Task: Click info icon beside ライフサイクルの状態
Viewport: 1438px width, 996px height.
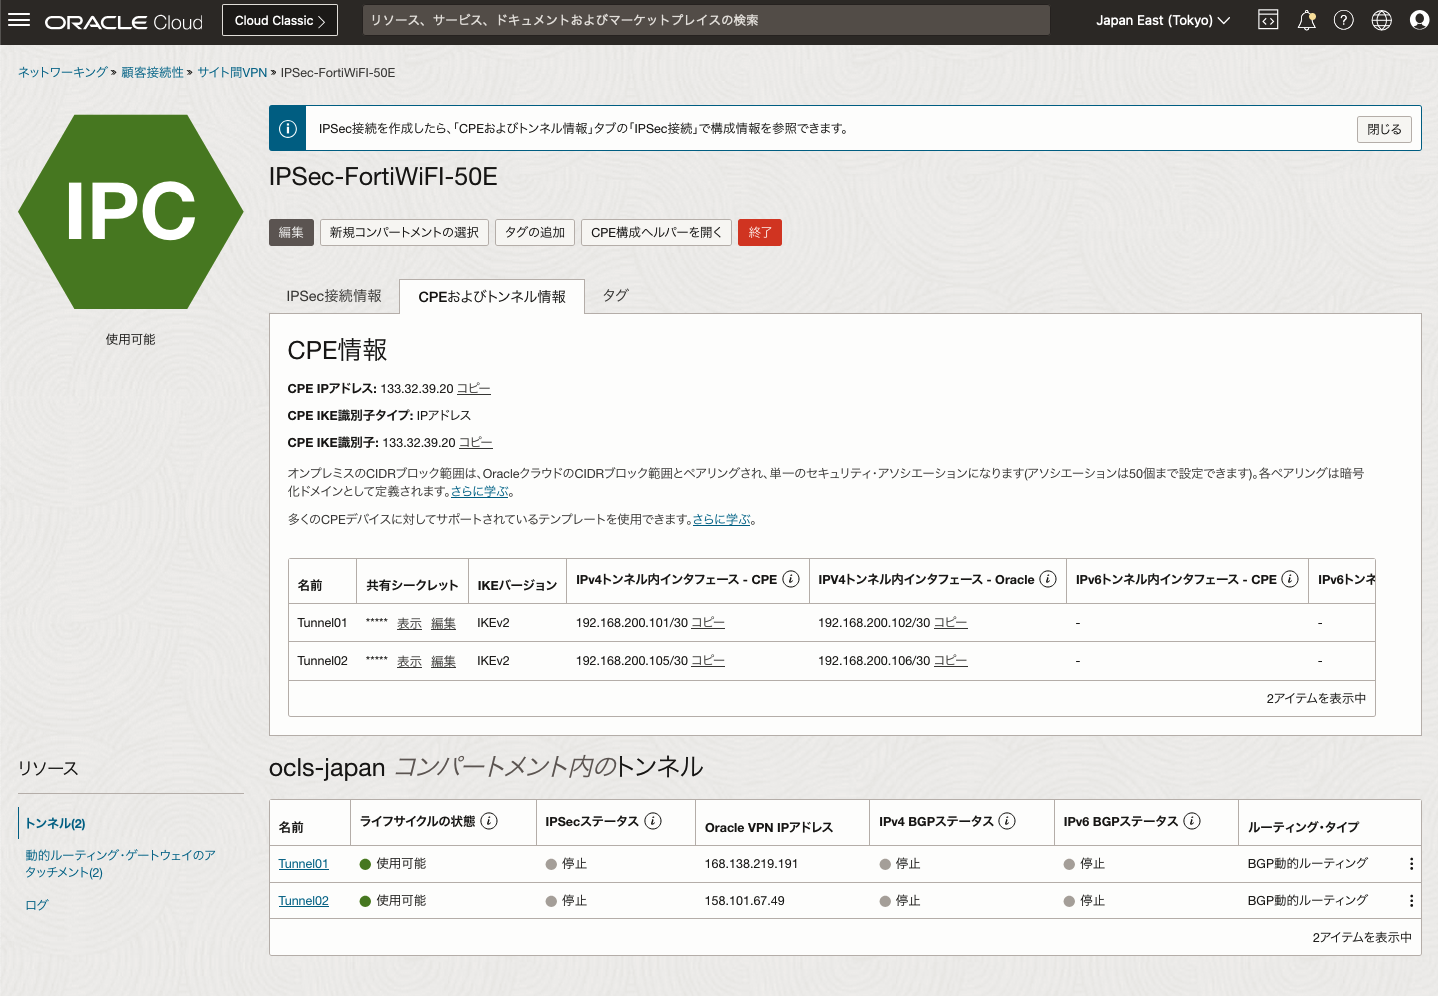Action: (489, 821)
